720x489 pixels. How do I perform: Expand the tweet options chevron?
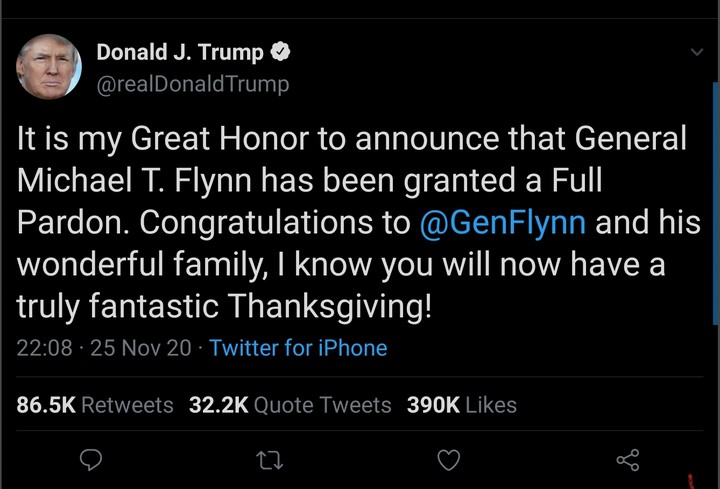tap(697, 53)
